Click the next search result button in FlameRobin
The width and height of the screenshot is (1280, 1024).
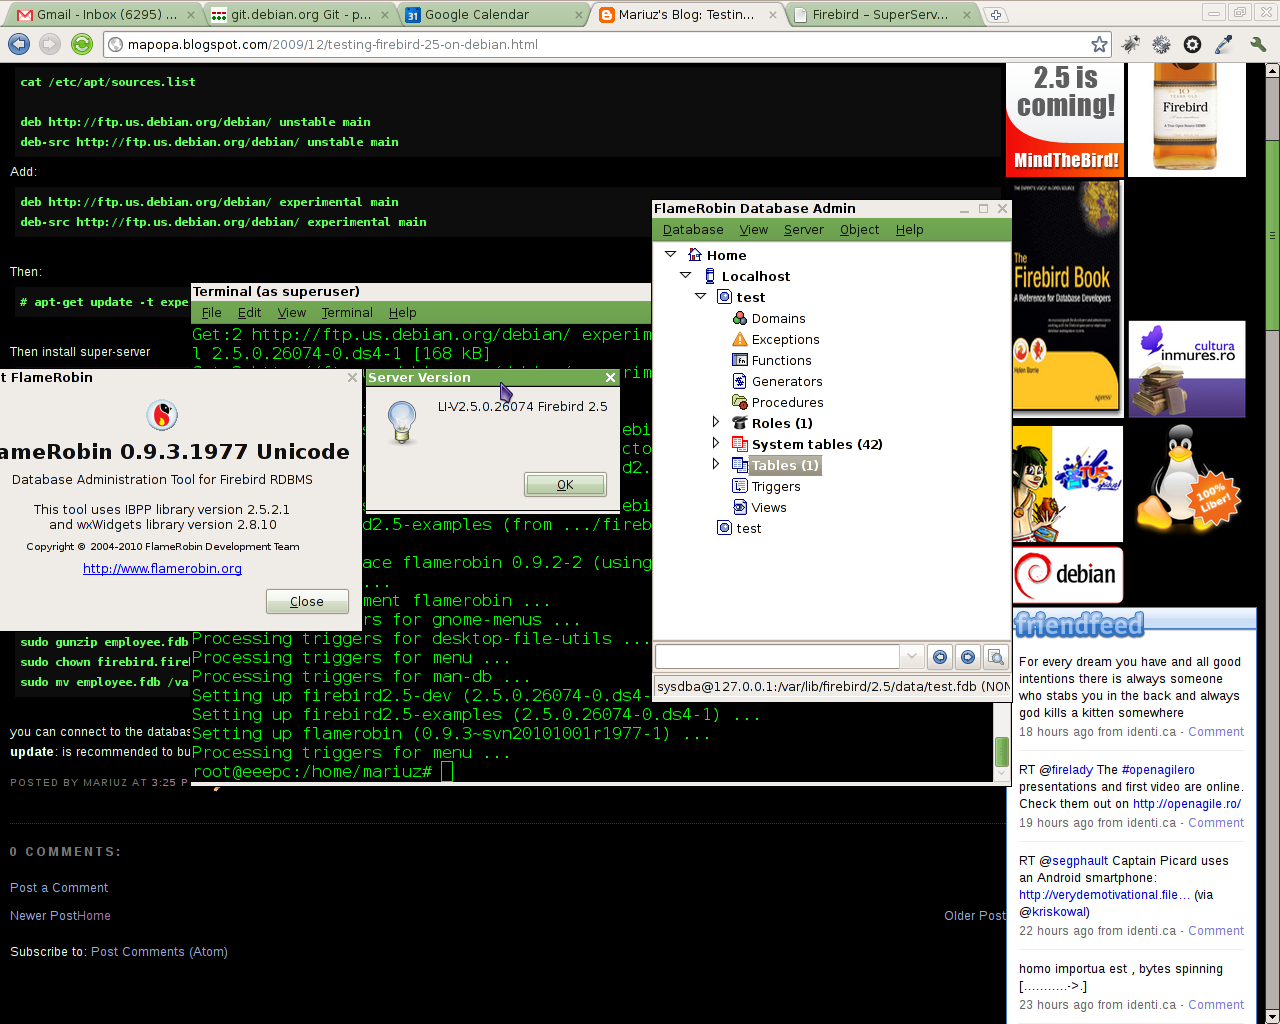point(967,657)
